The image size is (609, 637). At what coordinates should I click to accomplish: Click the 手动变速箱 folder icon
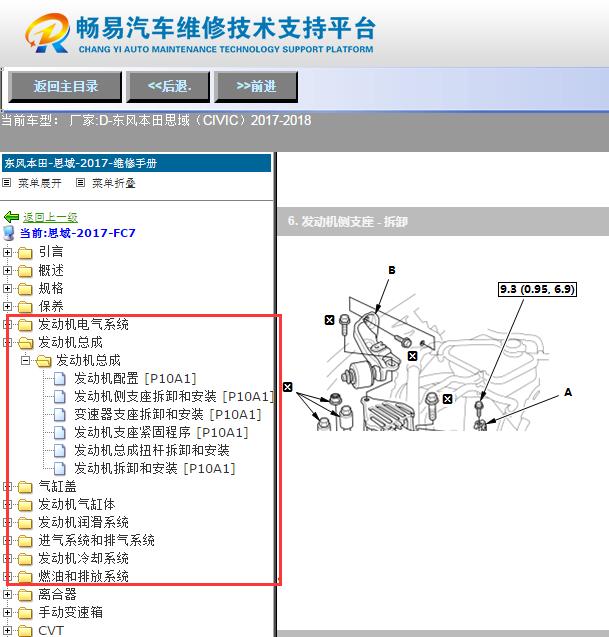coord(25,613)
